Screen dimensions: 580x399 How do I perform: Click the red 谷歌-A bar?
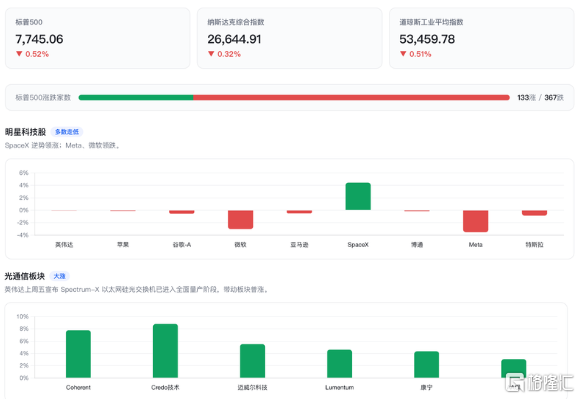182,212
